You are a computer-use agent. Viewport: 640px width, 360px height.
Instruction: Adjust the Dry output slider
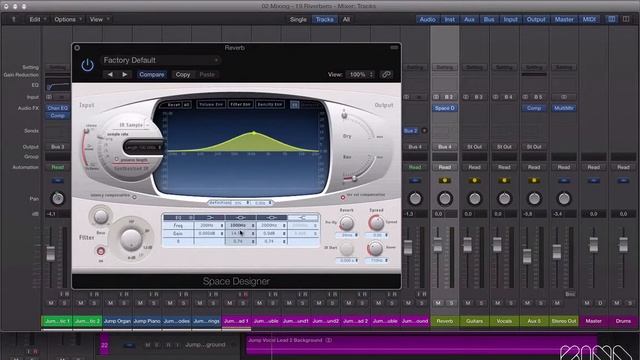344,116
